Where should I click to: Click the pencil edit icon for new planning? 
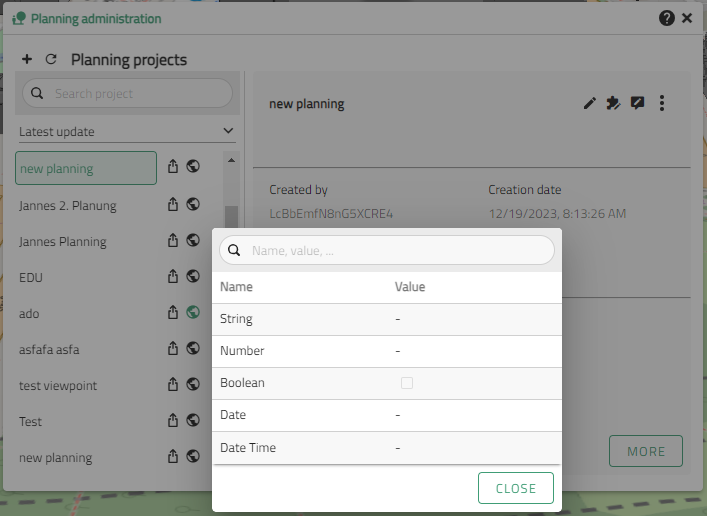tap(590, 103)
